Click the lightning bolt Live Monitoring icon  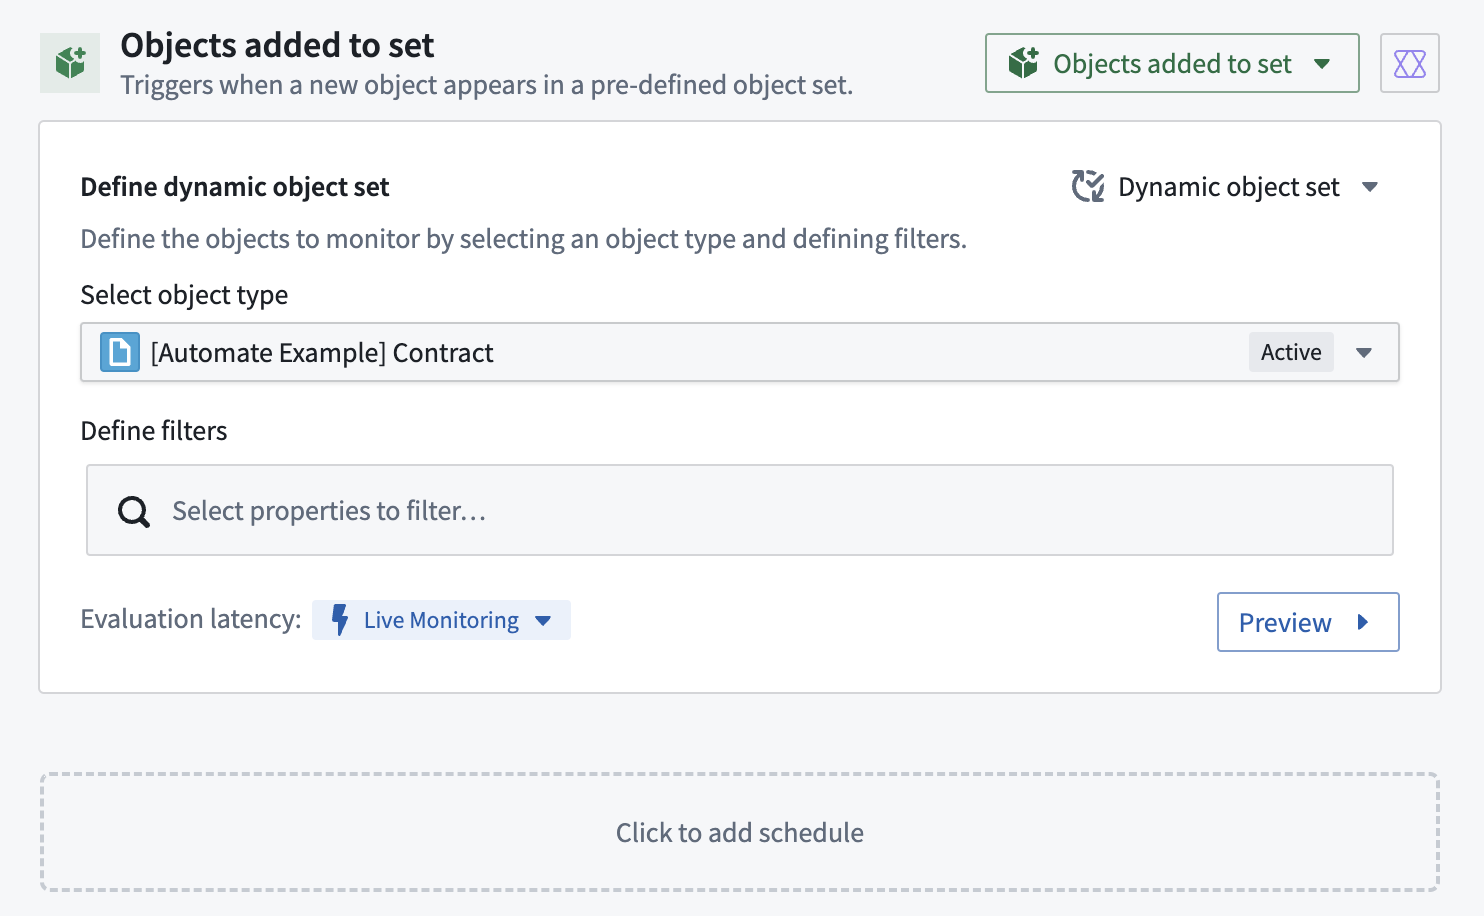coord(340,620)
